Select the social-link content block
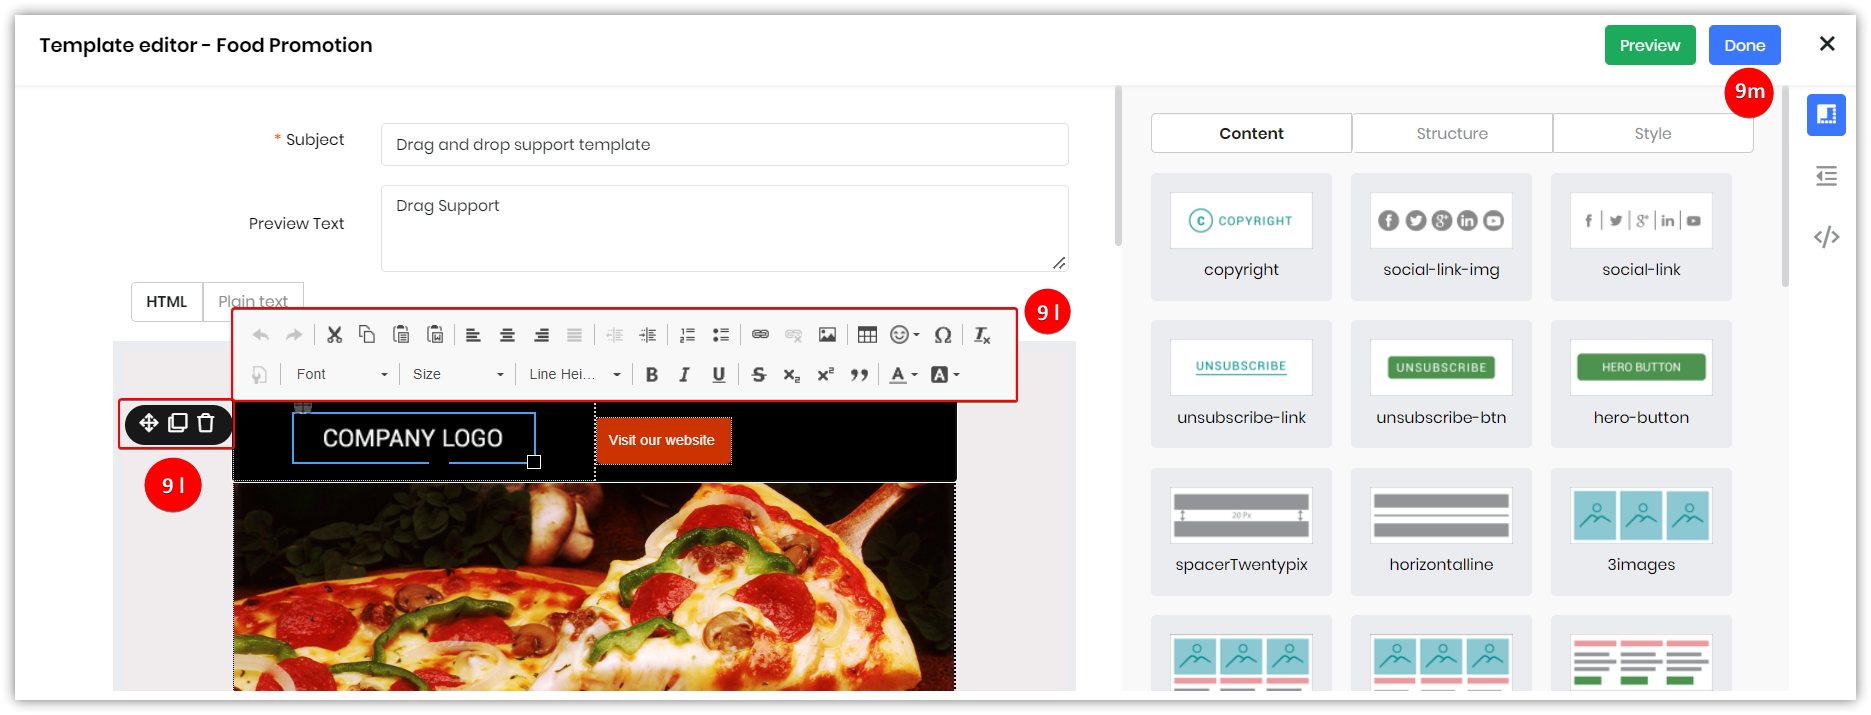Screen dimensions: 1871x715 (1641, 237)
